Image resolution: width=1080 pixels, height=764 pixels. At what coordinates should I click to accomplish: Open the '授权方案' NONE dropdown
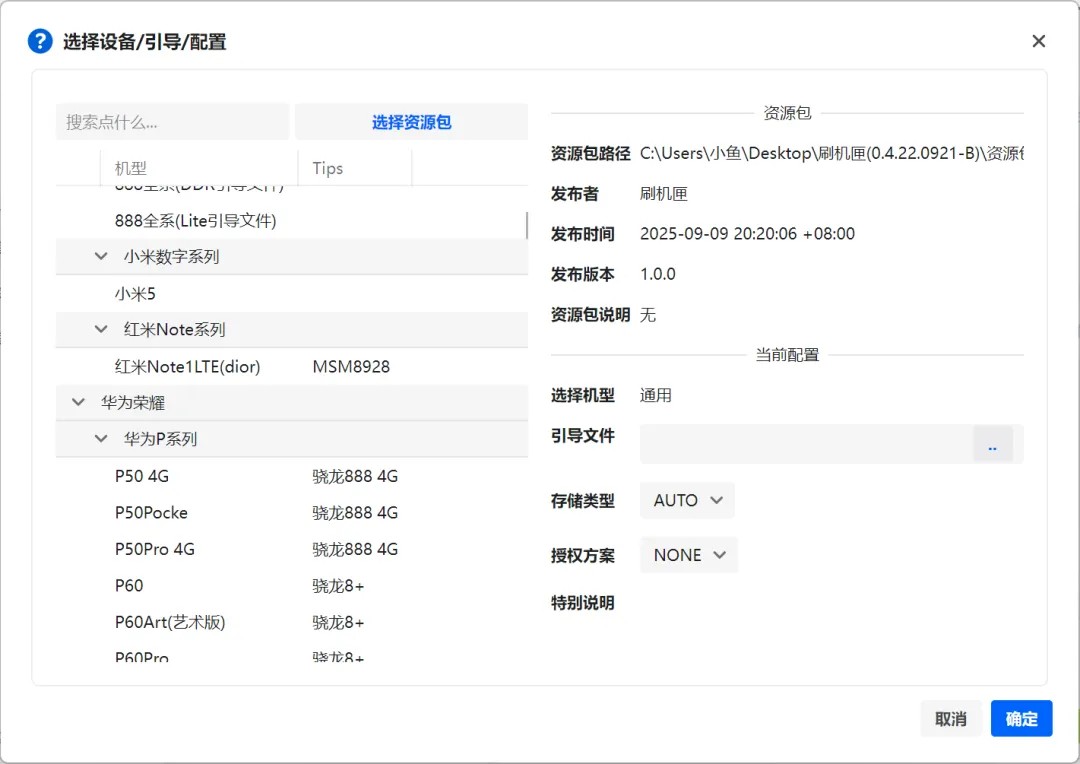(689, 555)
